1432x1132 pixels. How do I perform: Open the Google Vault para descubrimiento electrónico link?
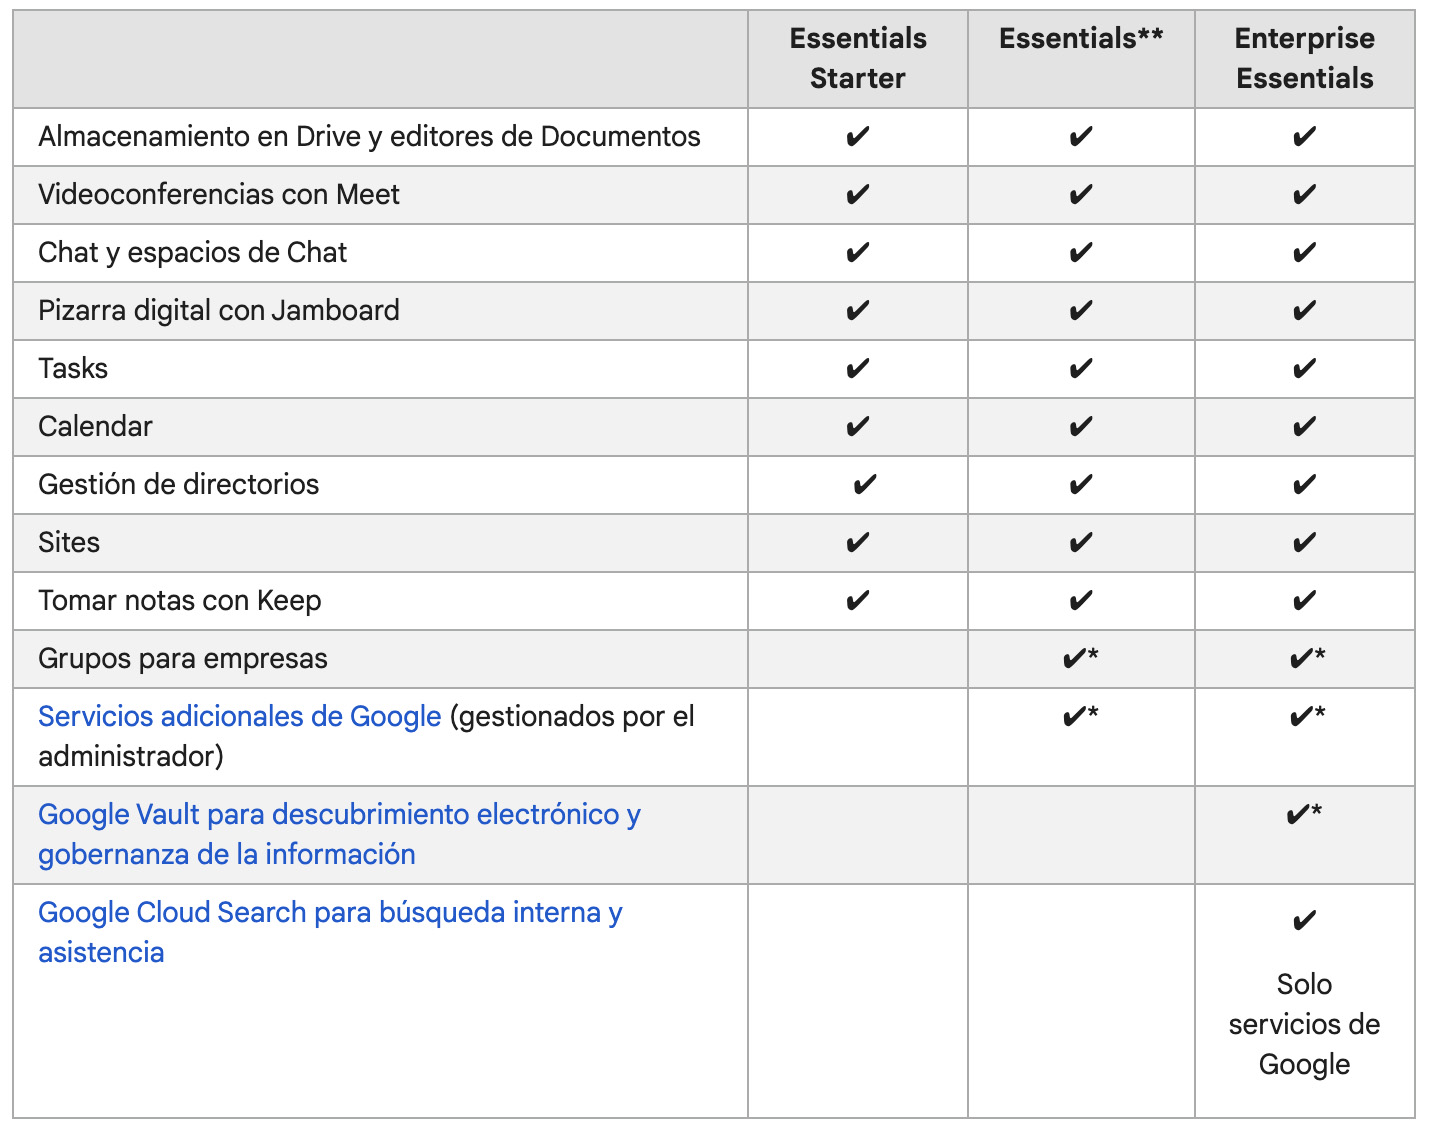click(339, 834)
